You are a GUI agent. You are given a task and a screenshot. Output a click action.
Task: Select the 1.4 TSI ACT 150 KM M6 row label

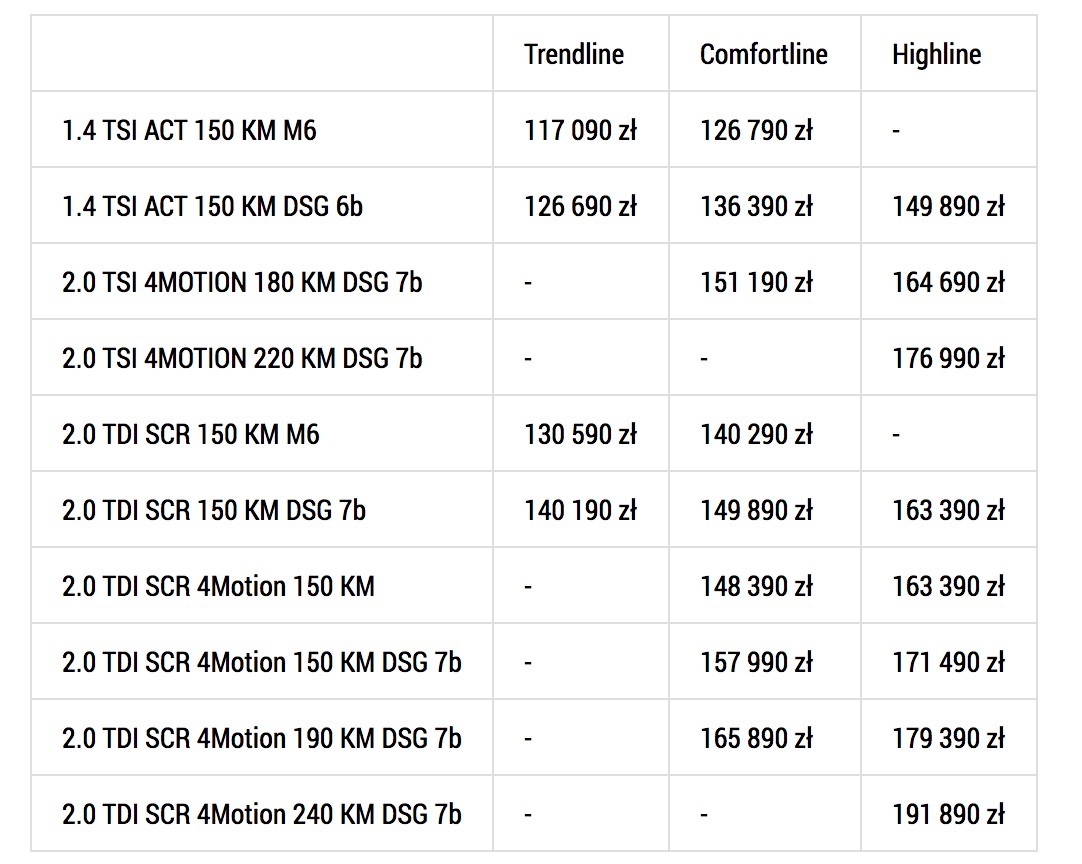(189, 130)
